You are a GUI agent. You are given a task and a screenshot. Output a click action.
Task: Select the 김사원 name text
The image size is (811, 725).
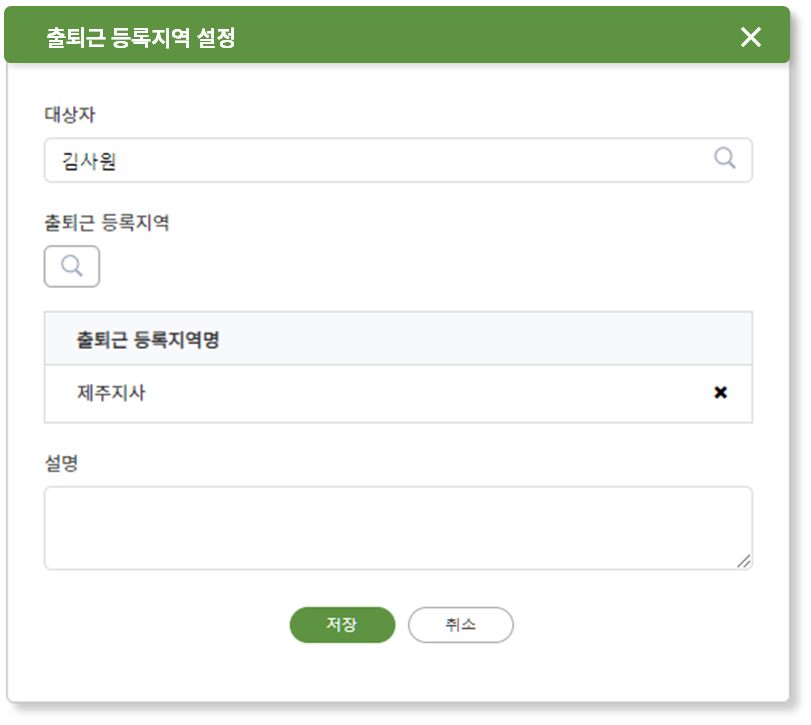tap(89, 161)
